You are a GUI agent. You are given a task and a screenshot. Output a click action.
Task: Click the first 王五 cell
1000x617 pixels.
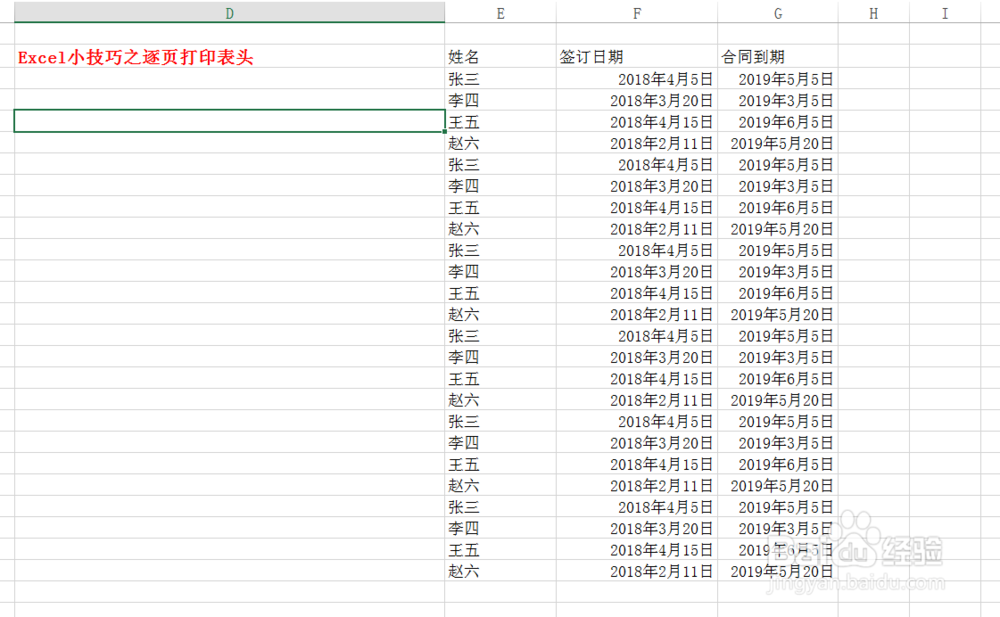point(463,121)
